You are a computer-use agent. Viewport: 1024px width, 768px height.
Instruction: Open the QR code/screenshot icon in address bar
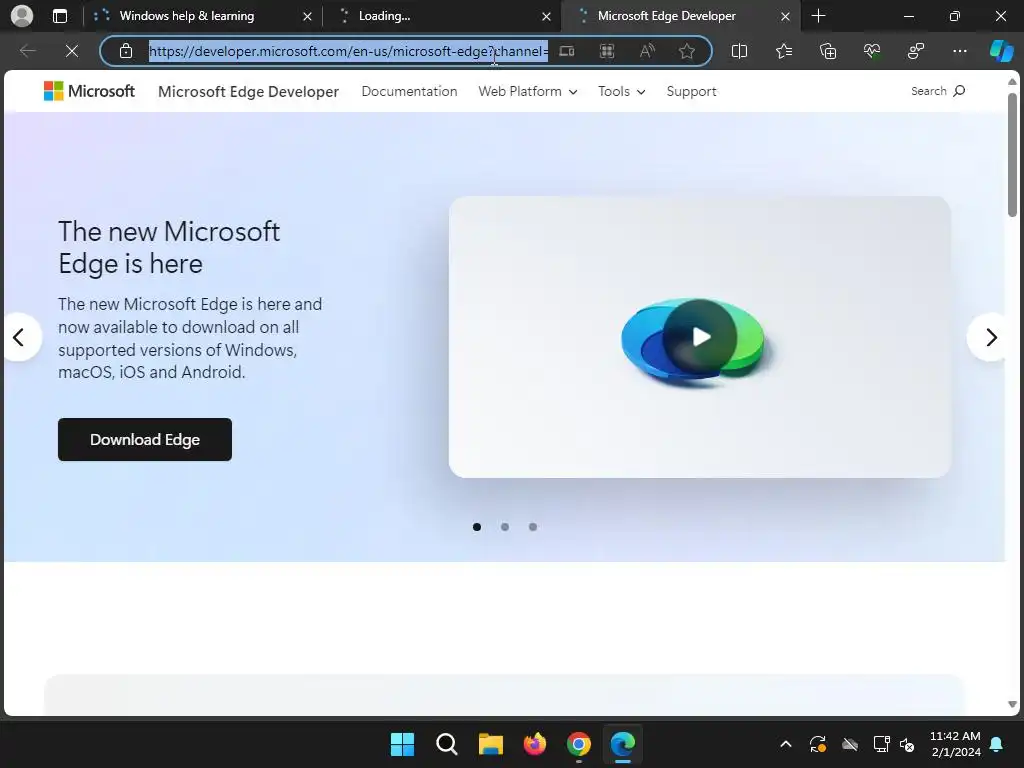(x=607, y=51)
